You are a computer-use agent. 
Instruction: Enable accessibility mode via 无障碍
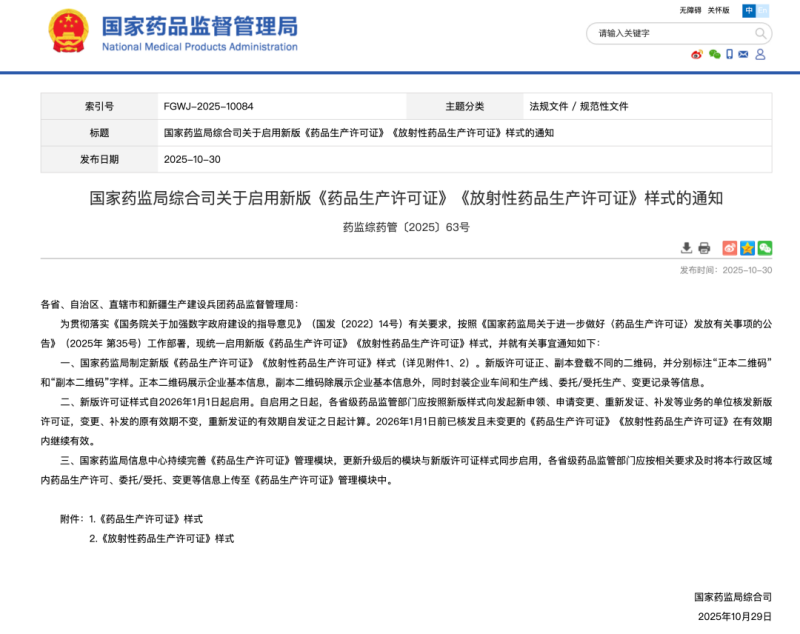pyautogui.click(x=691, y=10)
